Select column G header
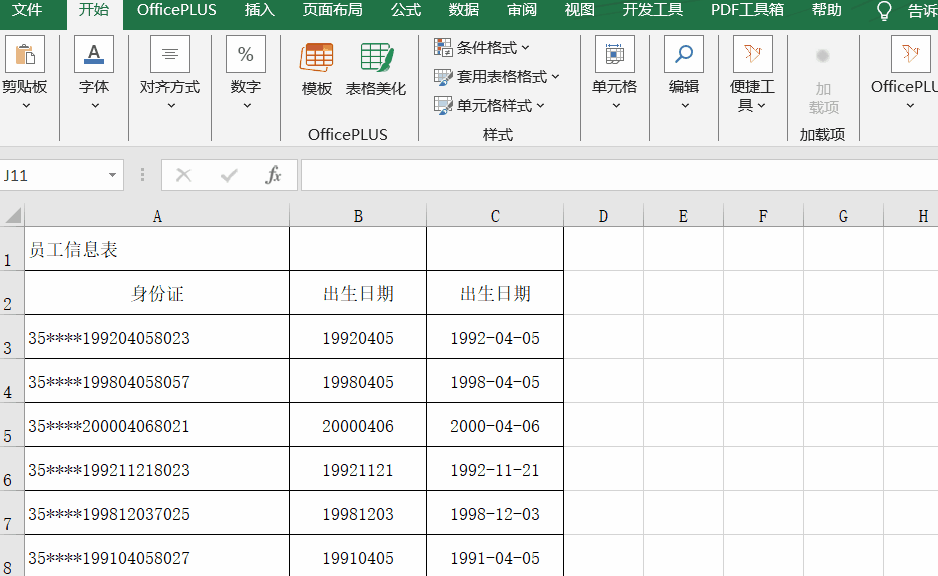Viewport: 938px width, 576px height. coord(843,216)
